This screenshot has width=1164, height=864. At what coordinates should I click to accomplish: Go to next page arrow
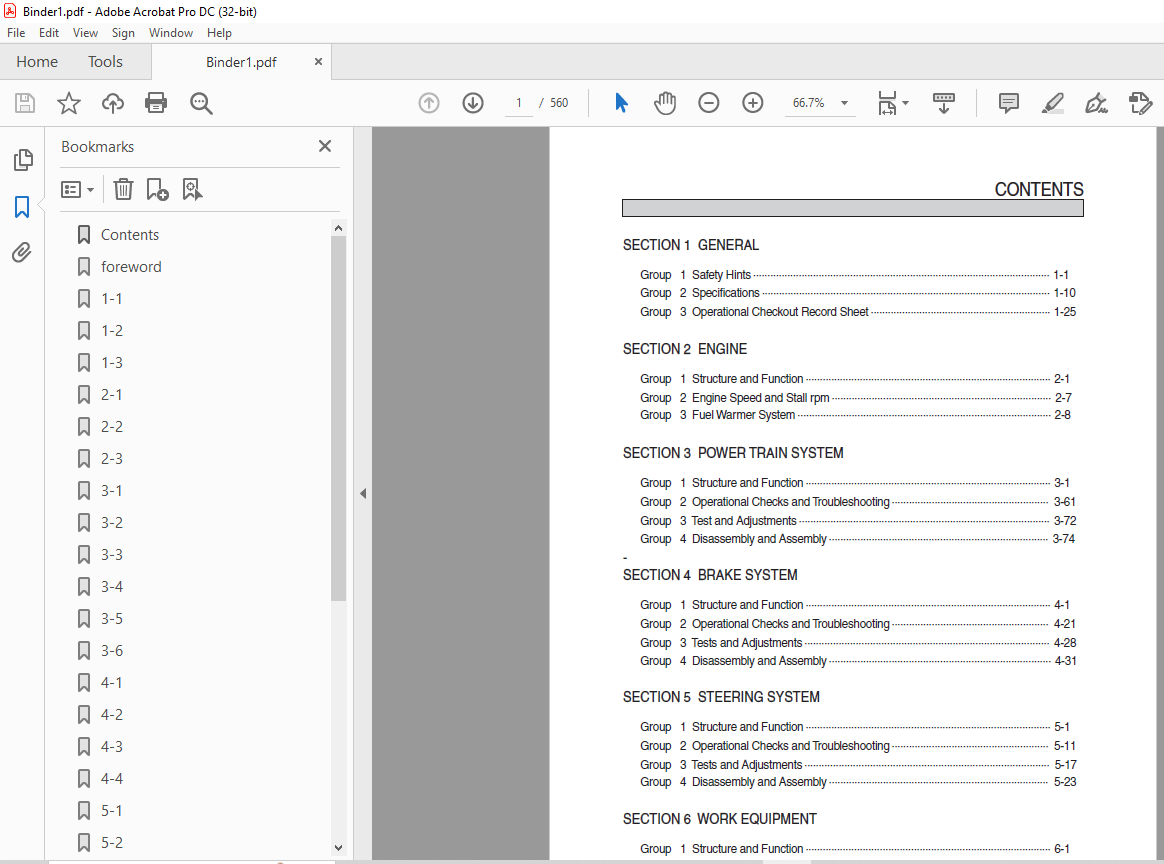pyautogui.click(x=473, y=102)
